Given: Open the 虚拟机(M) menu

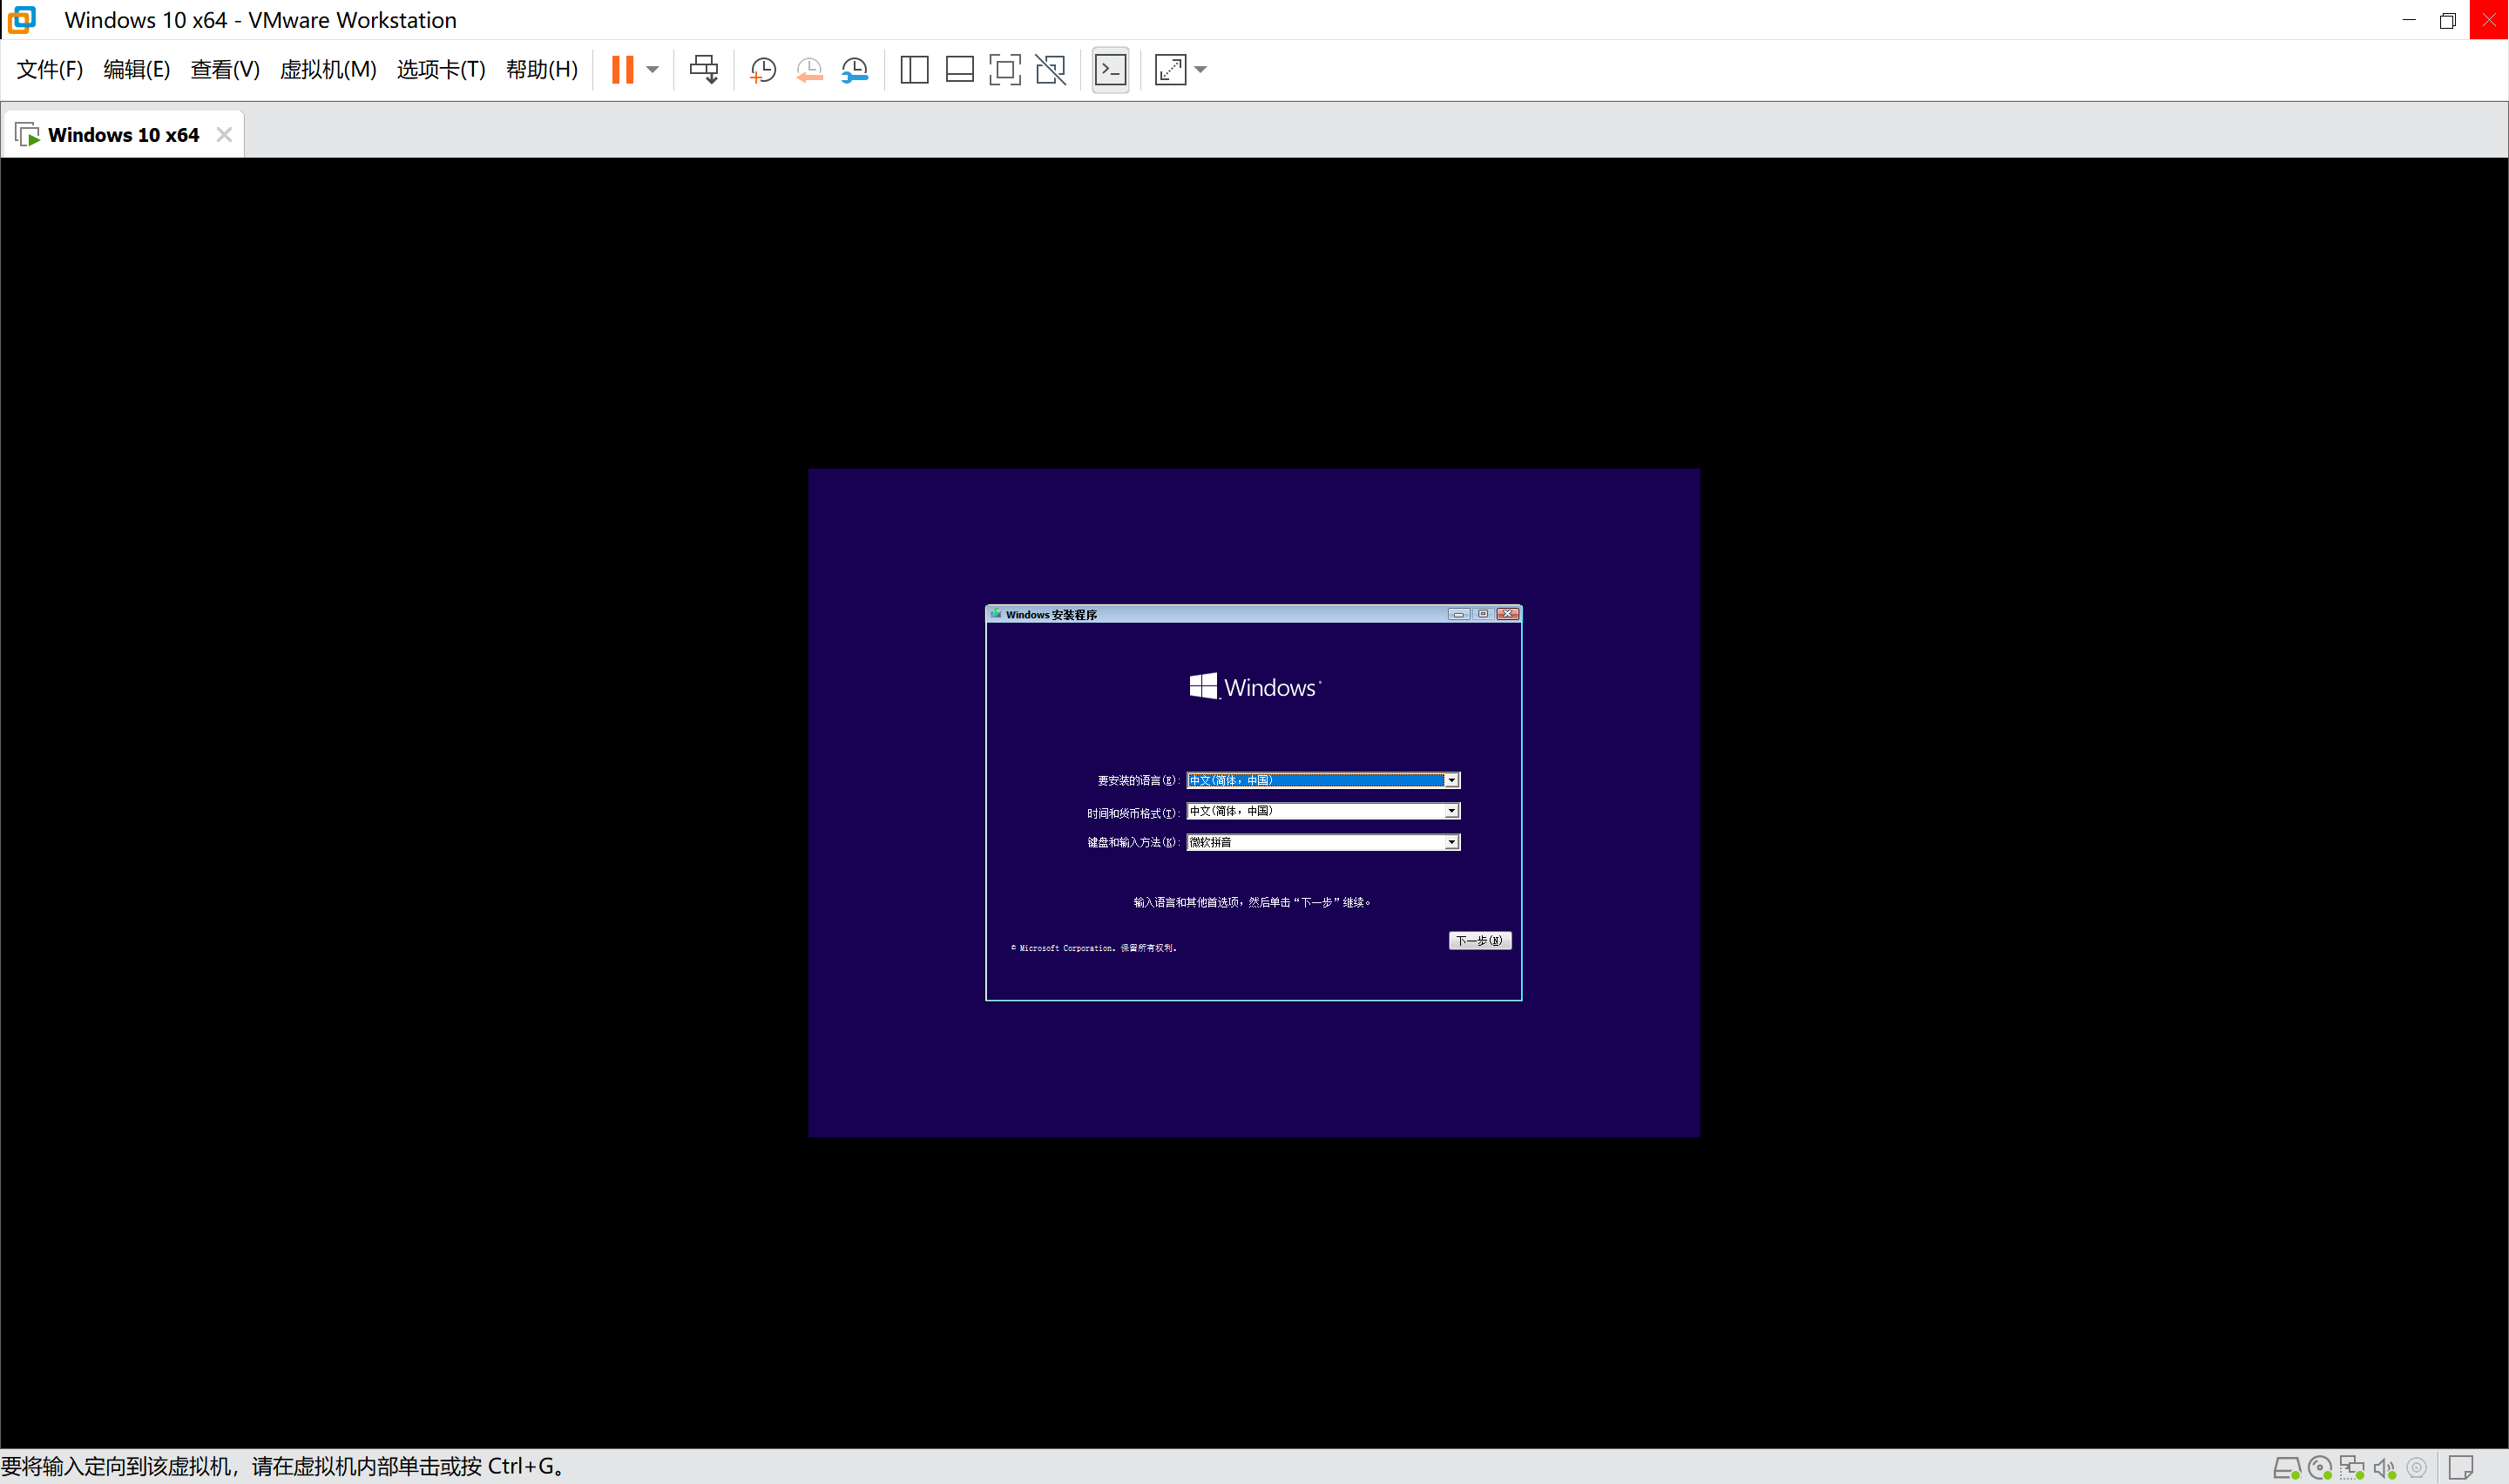Looking at the screenshot, I should pos(327,69).
